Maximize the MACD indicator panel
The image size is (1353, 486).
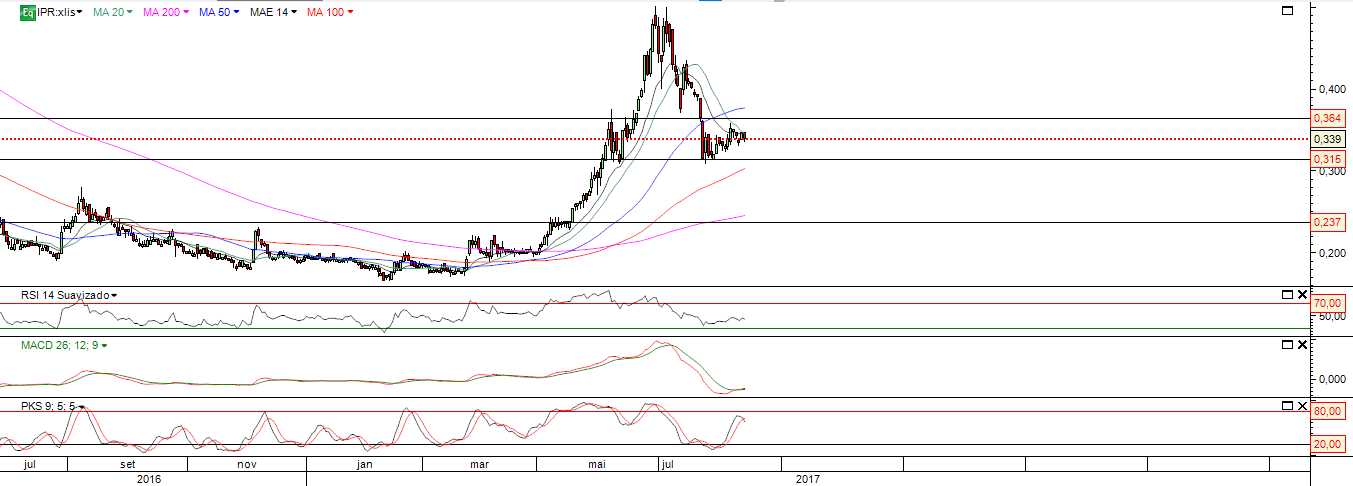[x=1287, y=345]
